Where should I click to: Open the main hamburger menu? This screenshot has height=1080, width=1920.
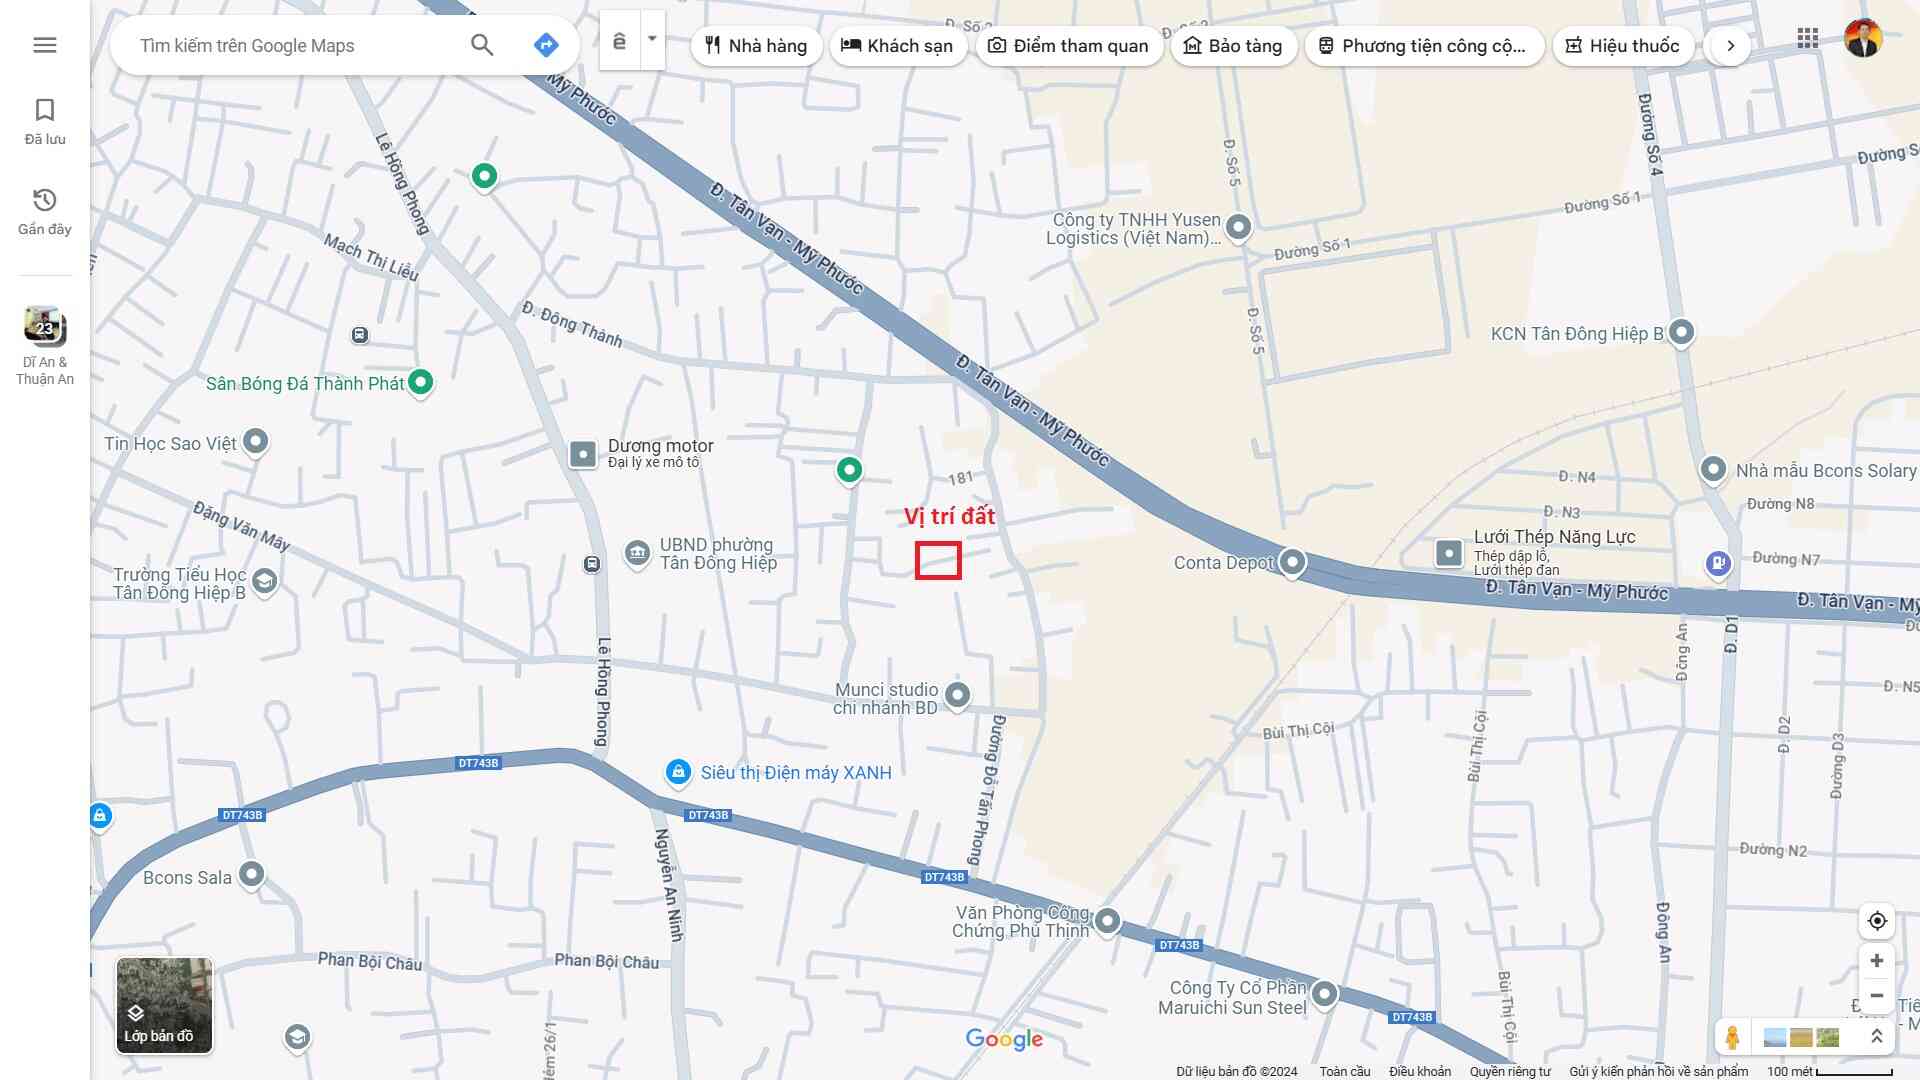coord(44,45)
